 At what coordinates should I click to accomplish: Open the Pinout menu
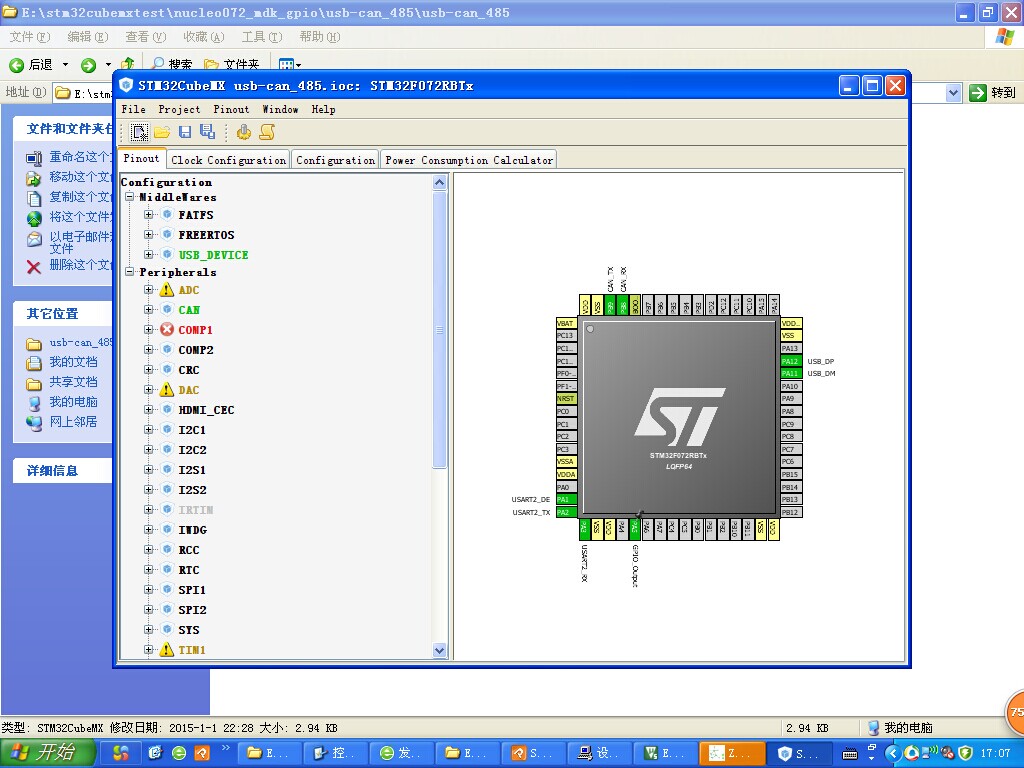231,109
